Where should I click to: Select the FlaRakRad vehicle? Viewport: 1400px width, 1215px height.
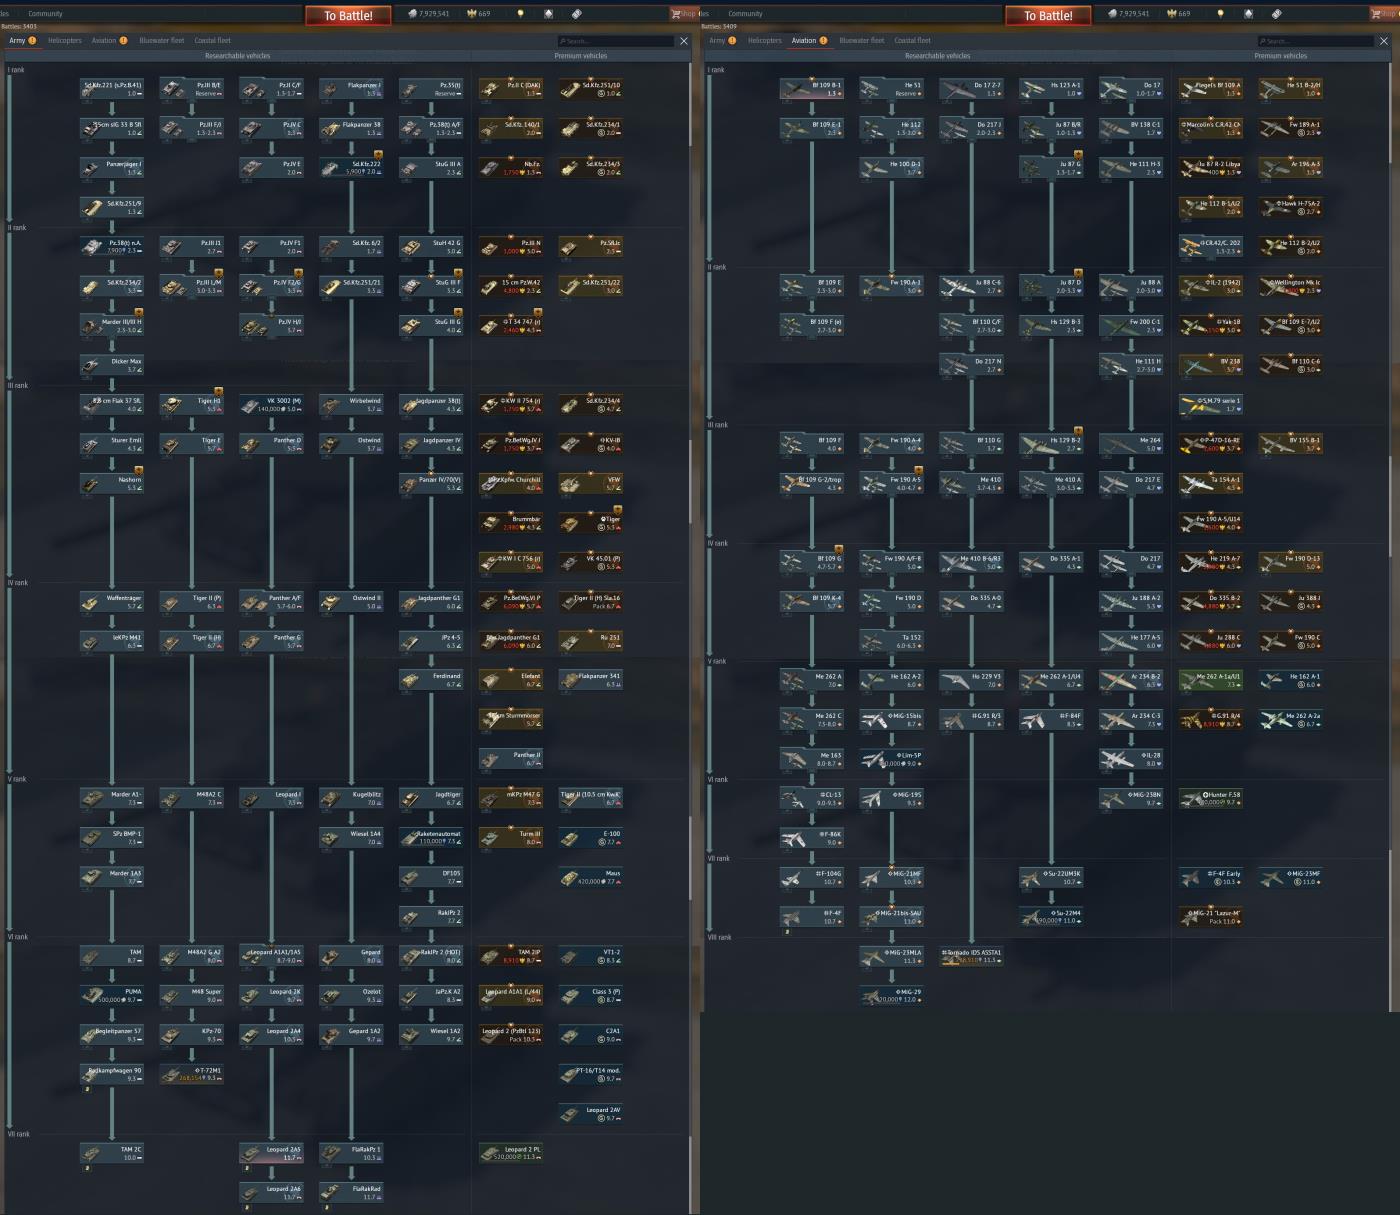[351, 1192]
